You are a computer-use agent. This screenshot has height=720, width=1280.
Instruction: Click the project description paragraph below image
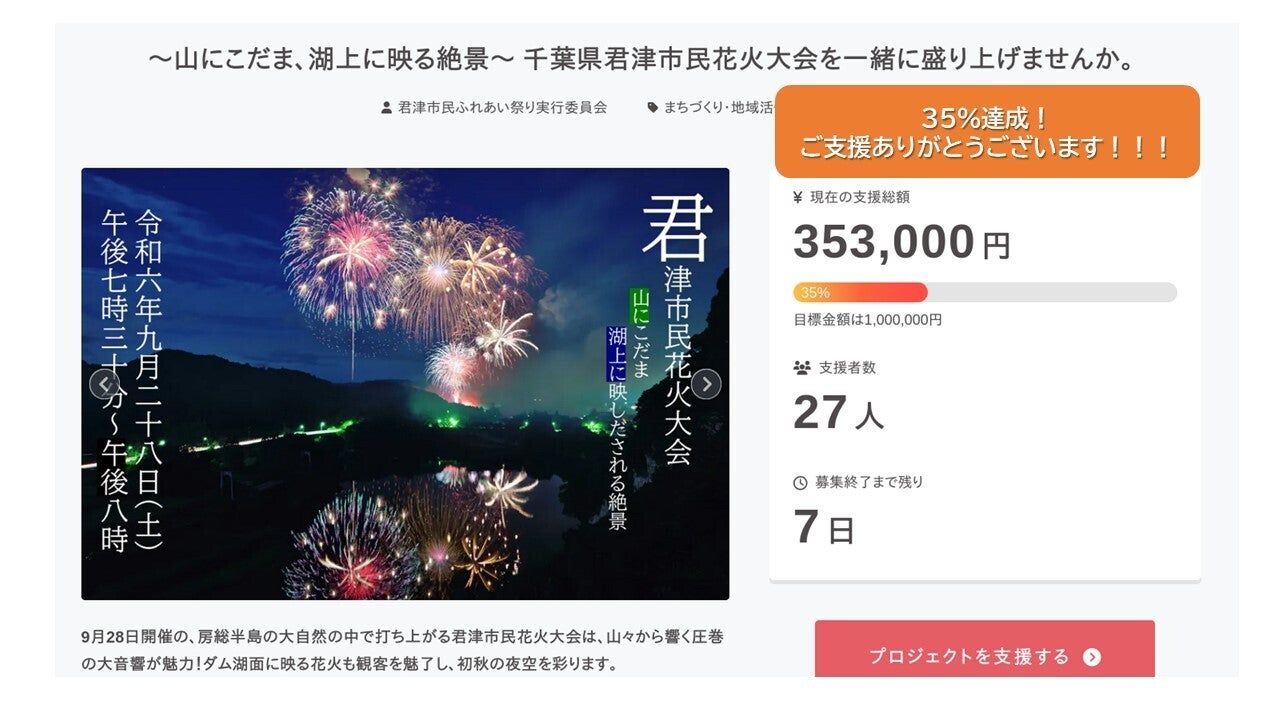pyautogui.click(x=400, y=650)
